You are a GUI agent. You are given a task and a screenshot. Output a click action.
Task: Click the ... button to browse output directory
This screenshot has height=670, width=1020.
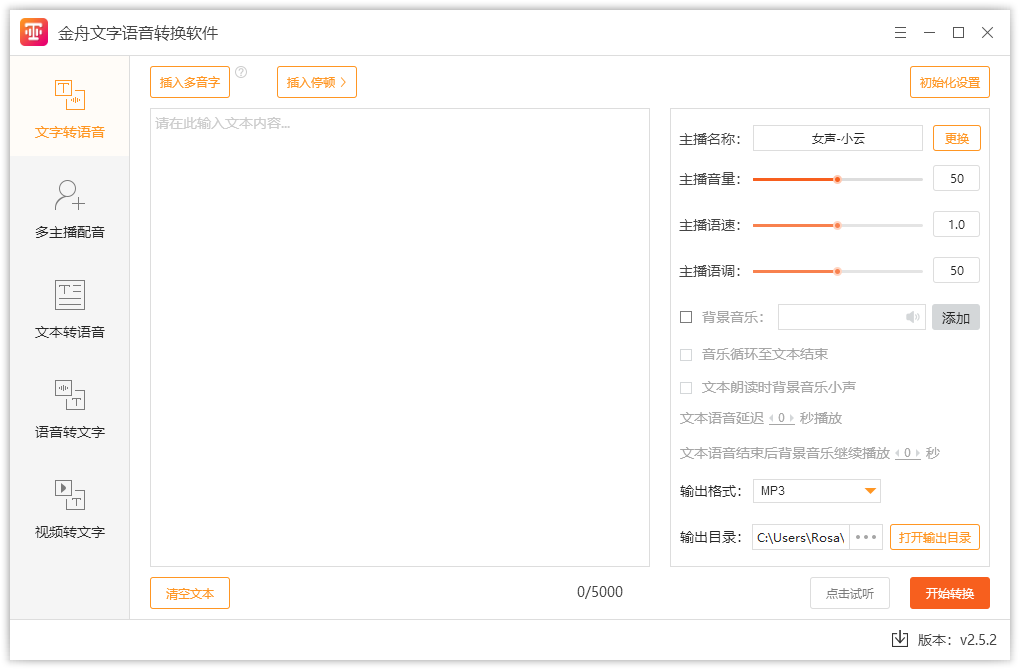coord(866,537)
